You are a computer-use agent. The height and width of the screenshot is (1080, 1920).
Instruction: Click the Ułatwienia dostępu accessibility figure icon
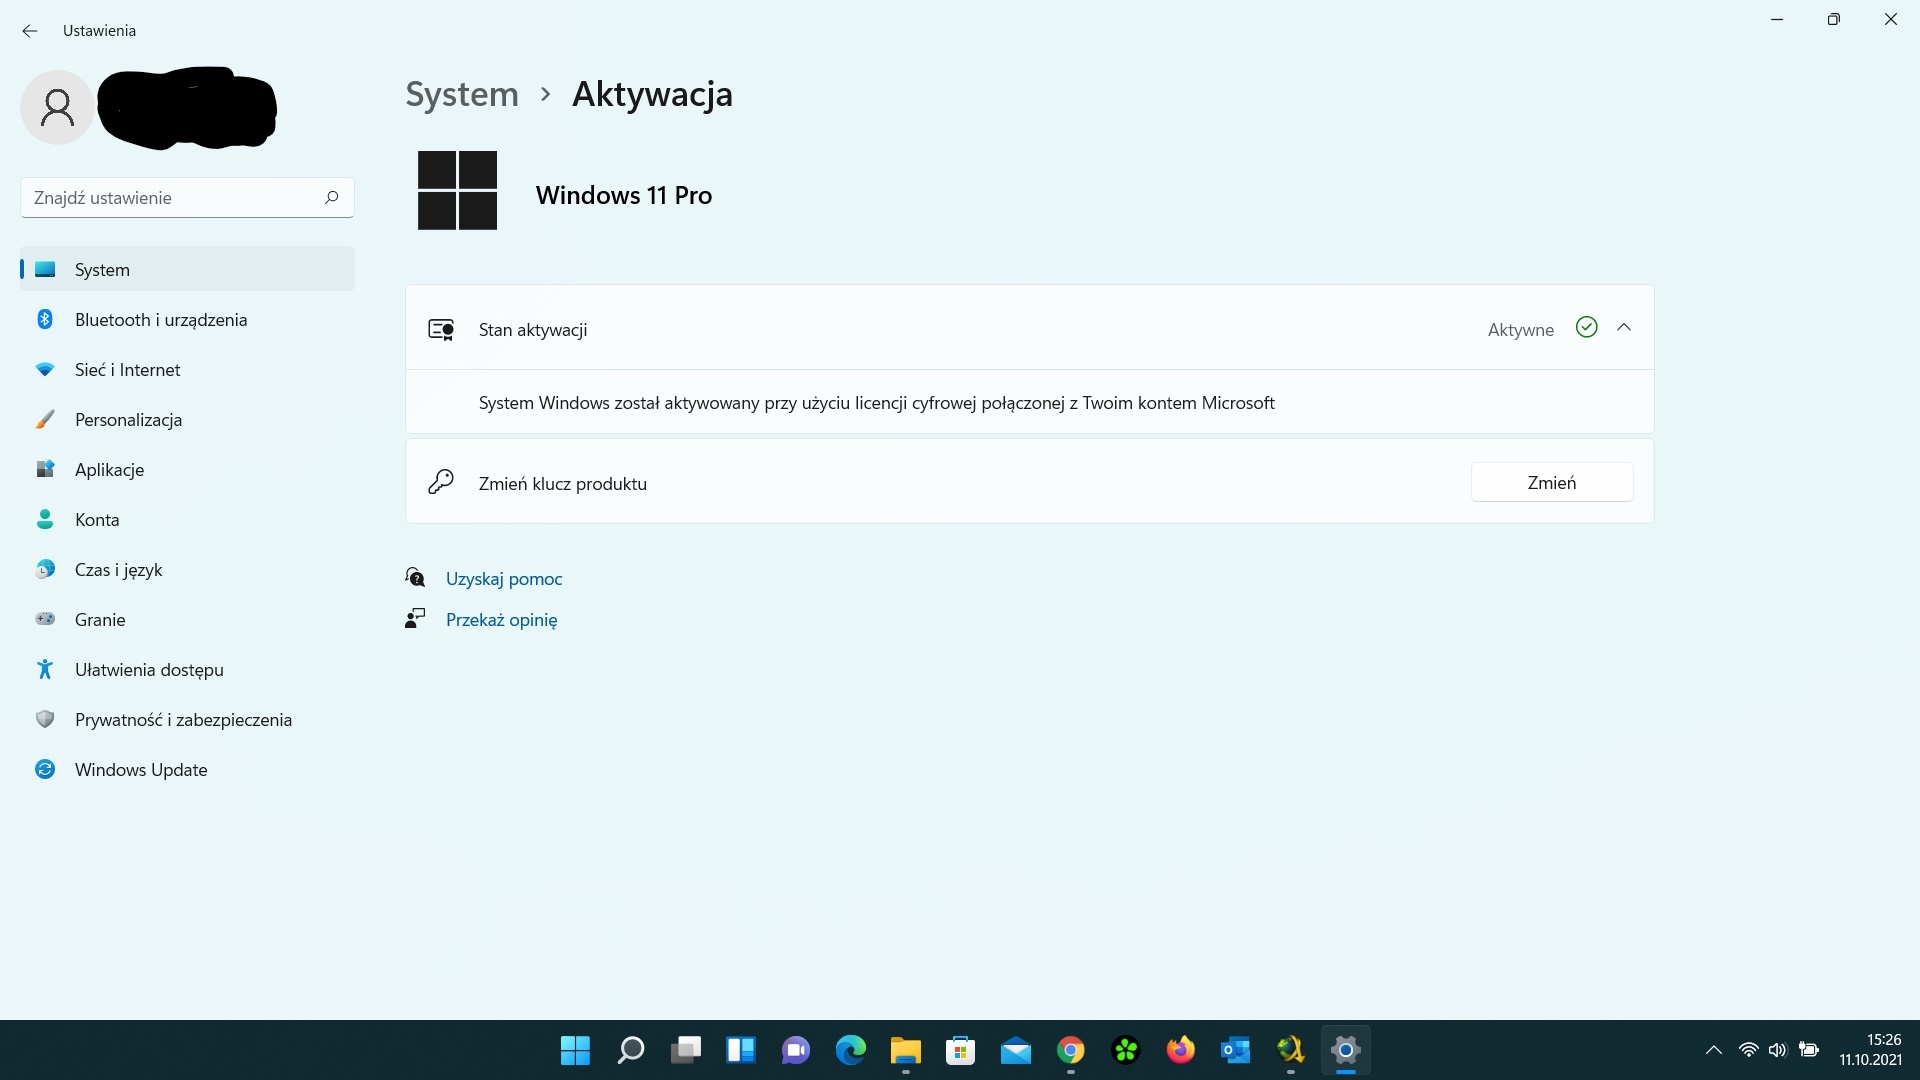[x=45, y=669]
